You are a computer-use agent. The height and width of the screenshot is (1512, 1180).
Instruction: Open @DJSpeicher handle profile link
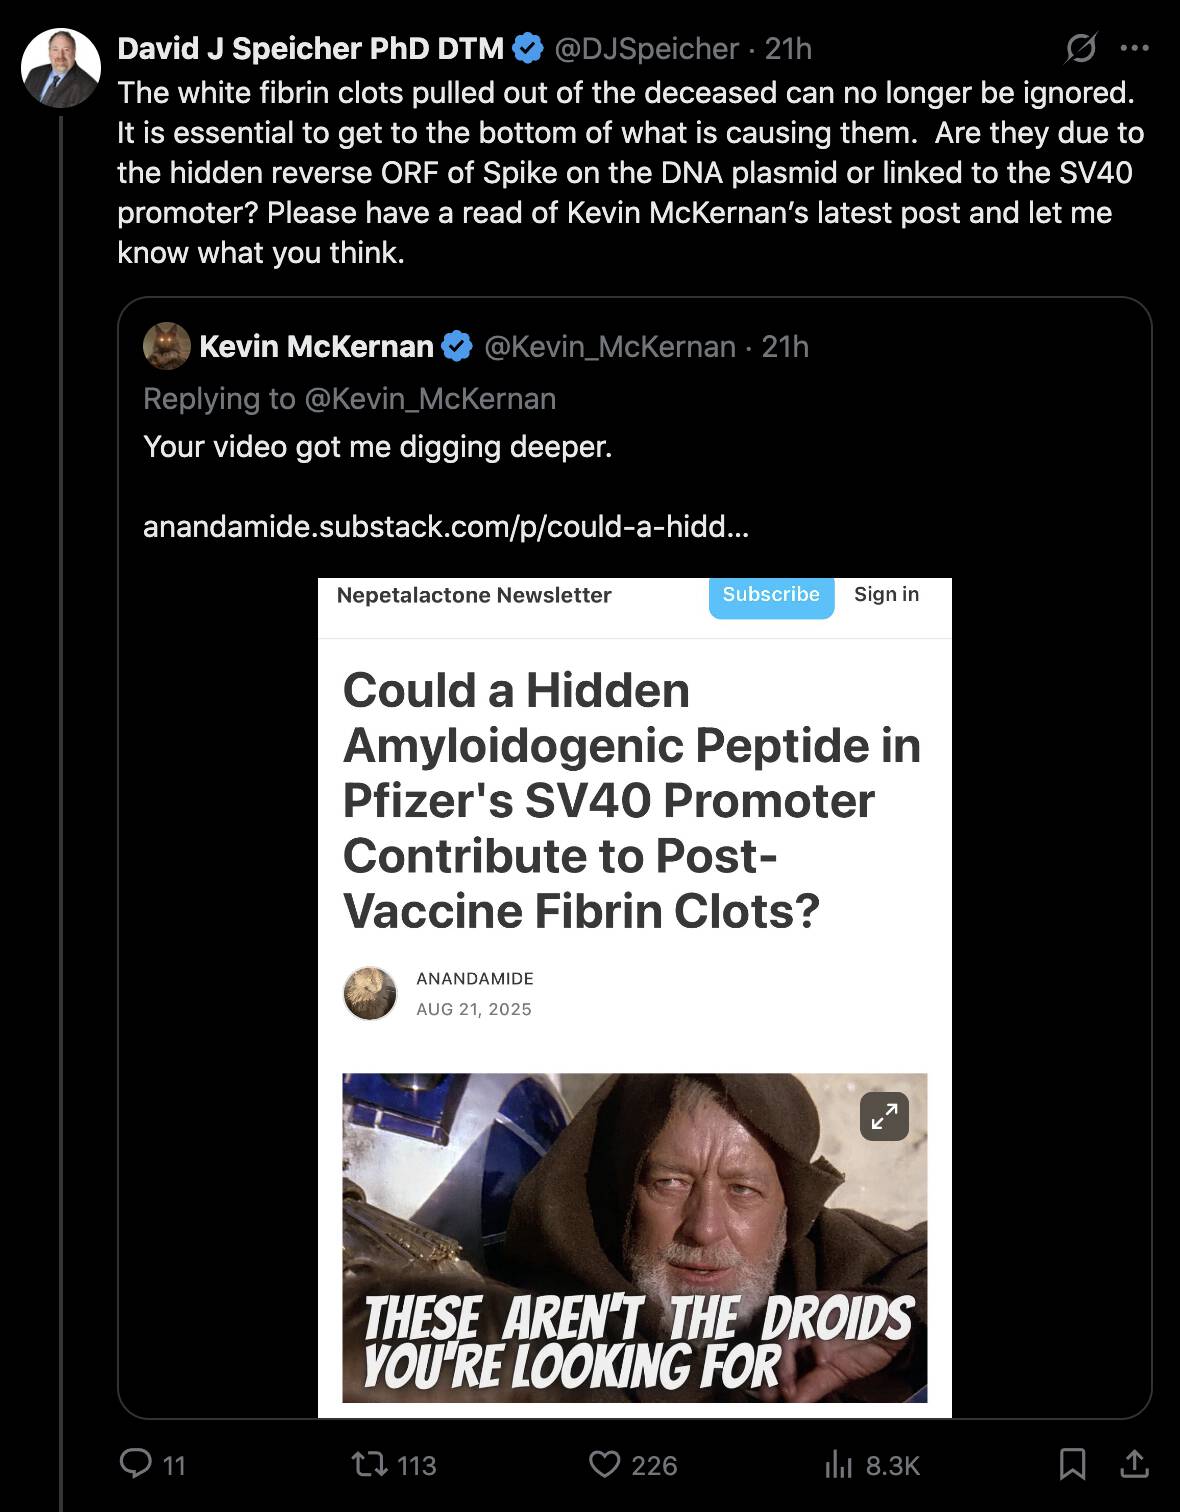[647, 48]
